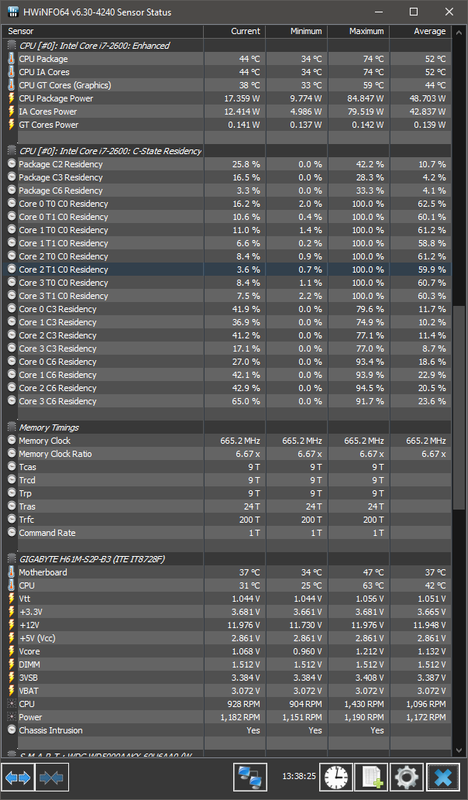Select Core 1 T0 C0 Residency row
Viewport: 468px width, 800px height.
pos(227,230)
